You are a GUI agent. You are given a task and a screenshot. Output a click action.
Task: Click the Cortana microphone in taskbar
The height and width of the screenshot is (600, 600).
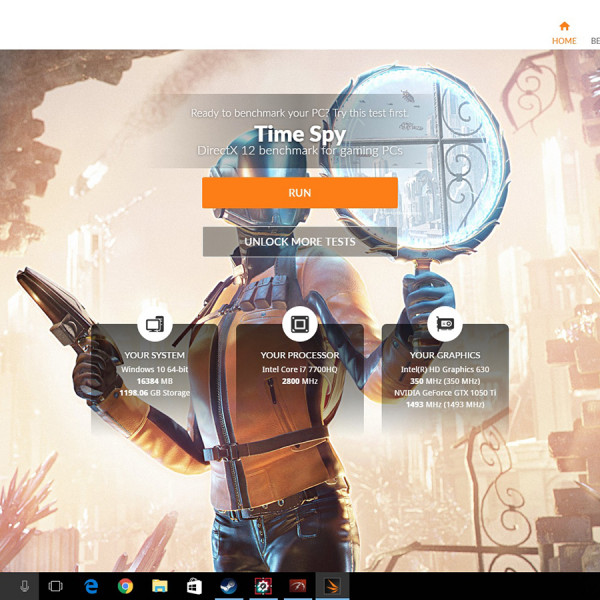click(24, 586)
